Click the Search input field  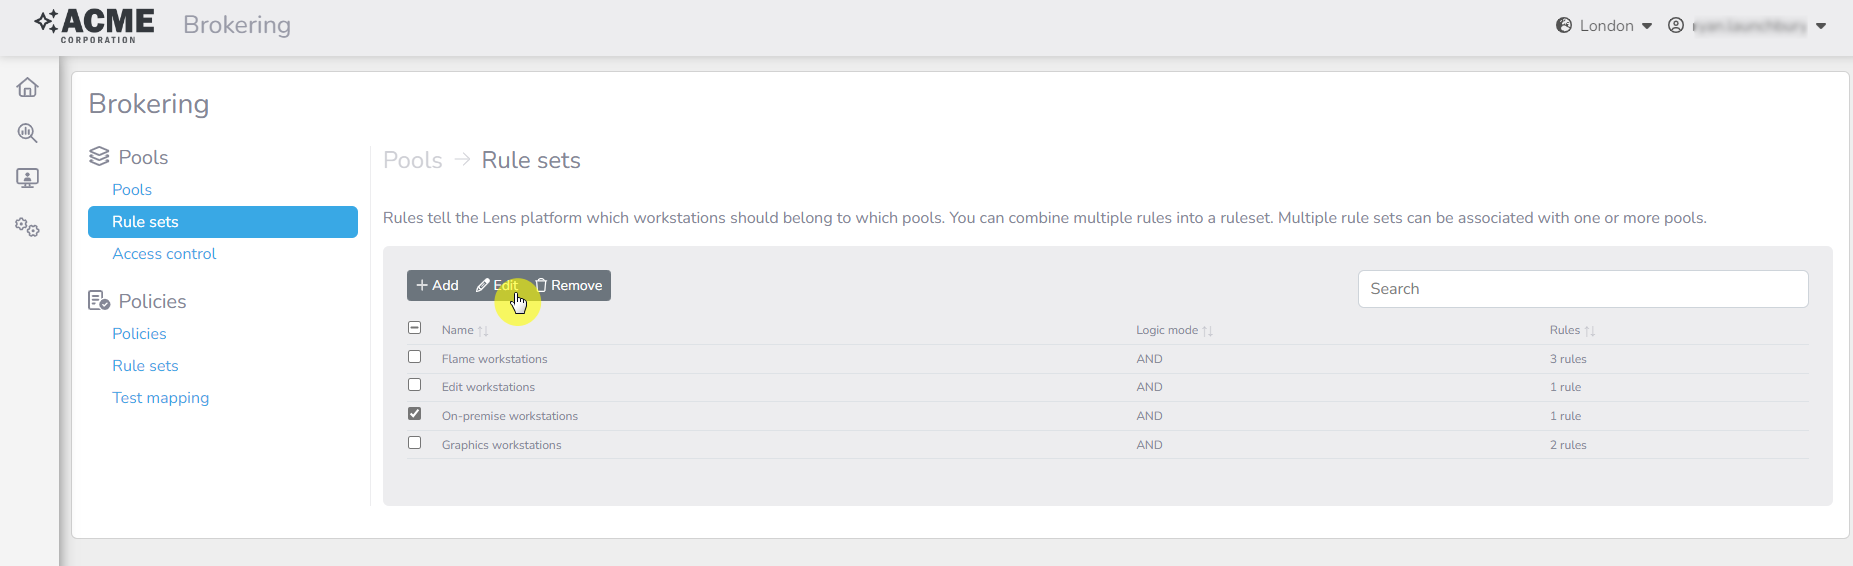tap(1582, 289)
